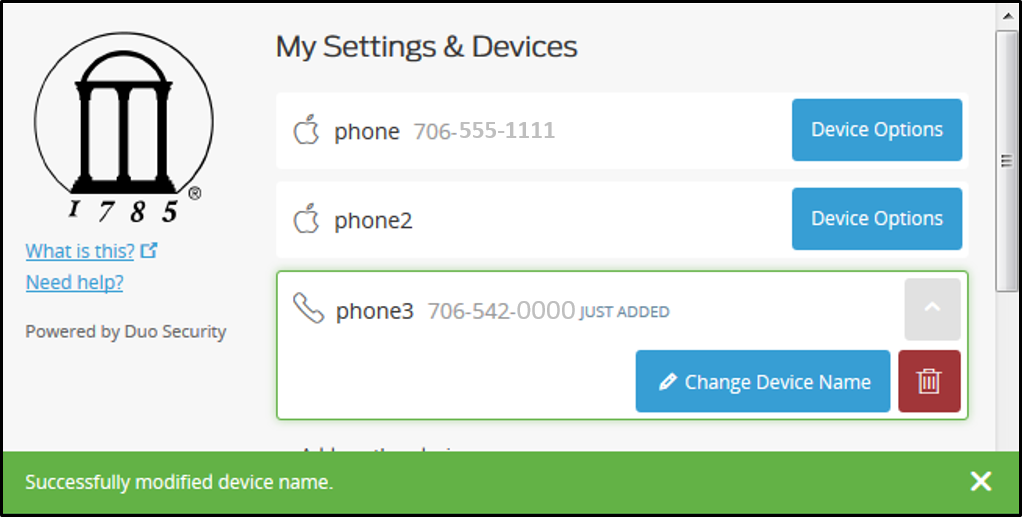Select the phone3 device row name
Viewport: 1022px width, 517px height.
click(375, 311)
